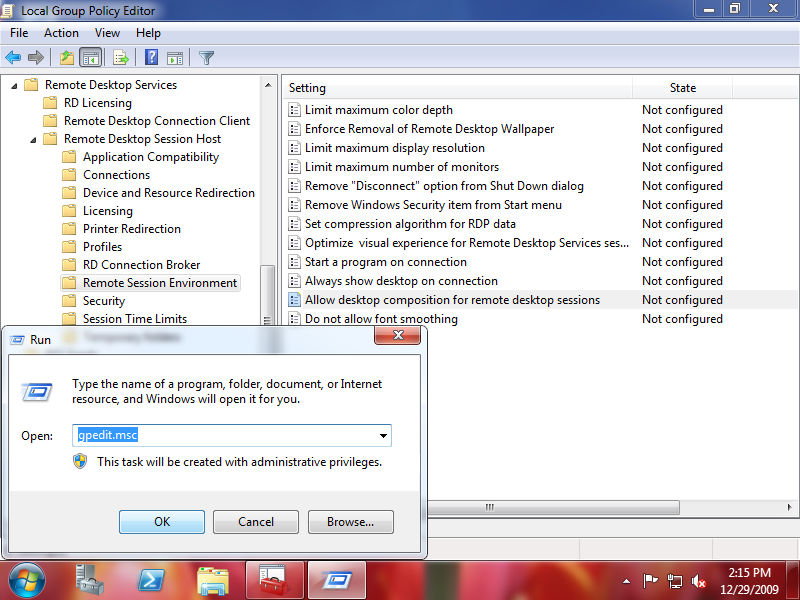Open Server Manager from taskbar
800x600 pixels.
tap(90, 581)
